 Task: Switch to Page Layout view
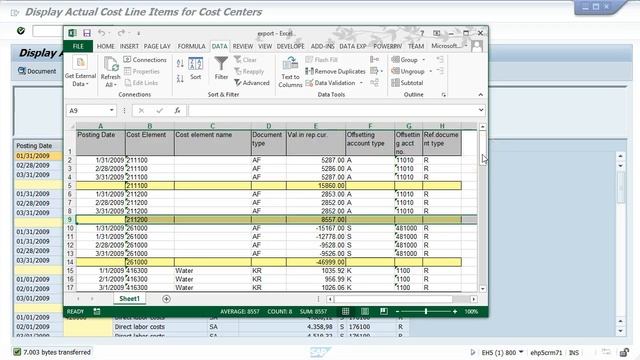(x=364, y=311)
